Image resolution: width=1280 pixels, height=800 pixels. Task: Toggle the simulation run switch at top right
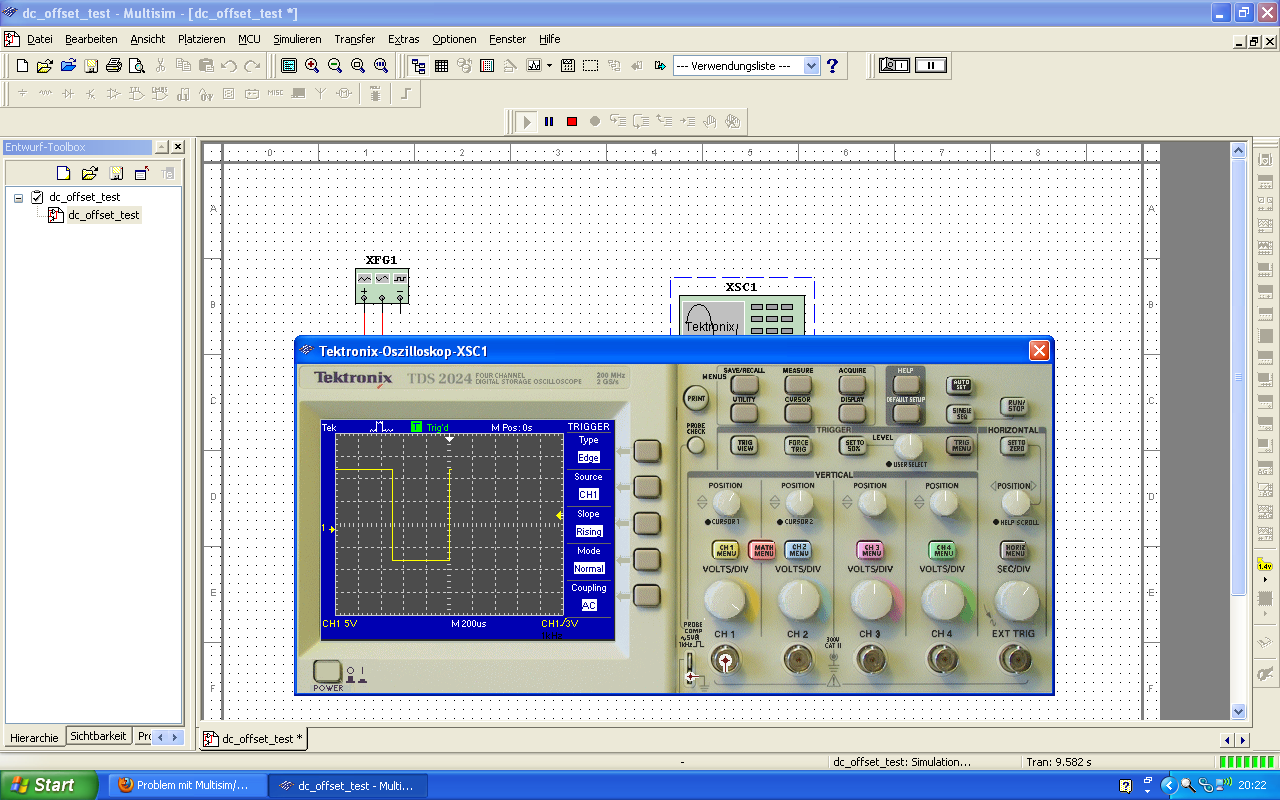coord(895,65)
